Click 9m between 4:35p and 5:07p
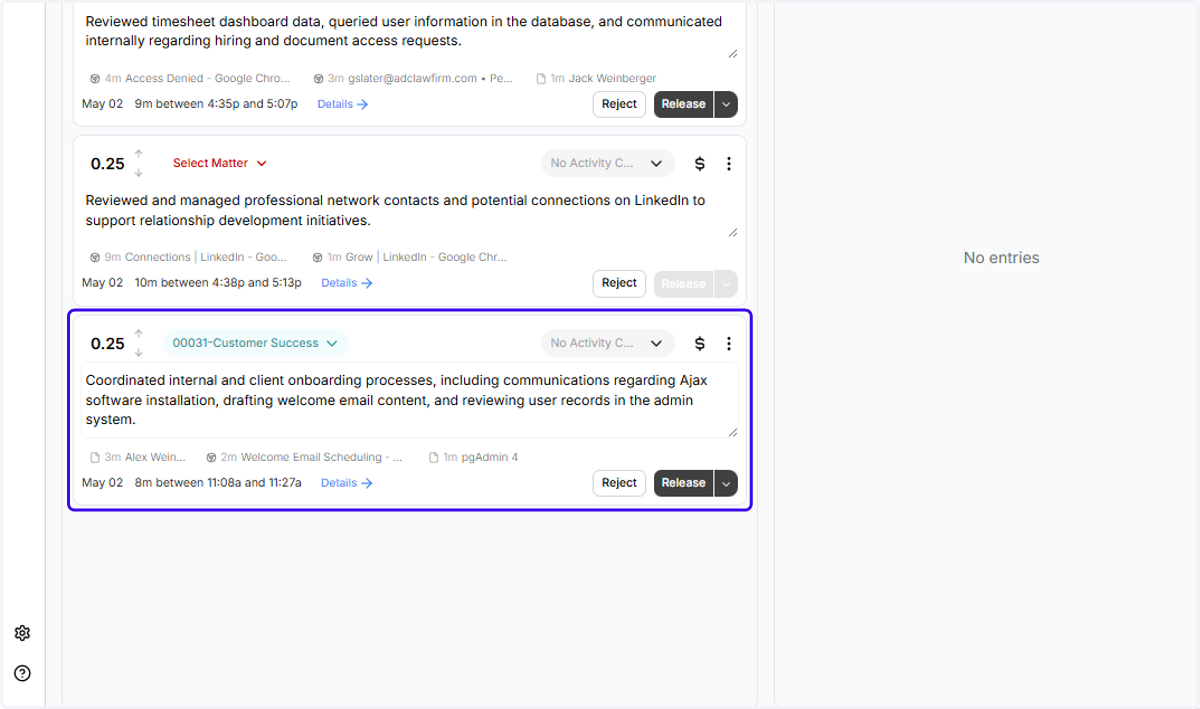 [216, 104]
